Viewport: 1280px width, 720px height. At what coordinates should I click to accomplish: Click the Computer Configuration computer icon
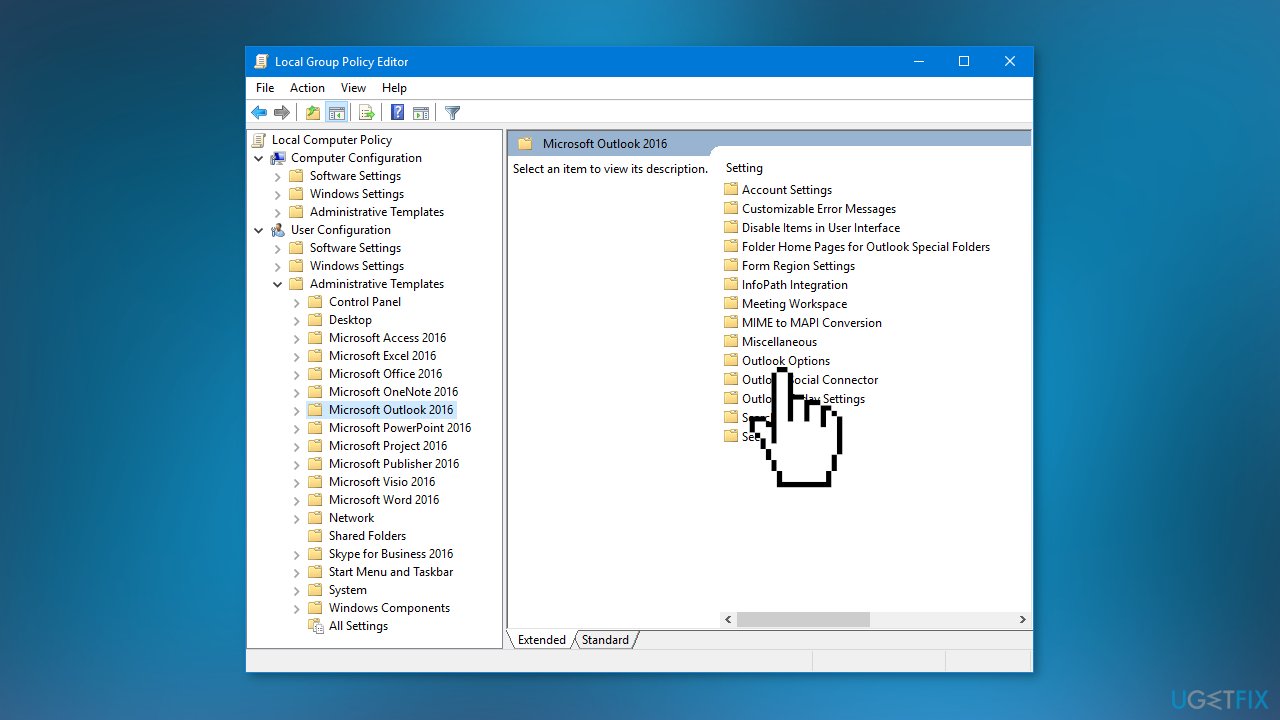pyautogui.click(x=278, y=158)
